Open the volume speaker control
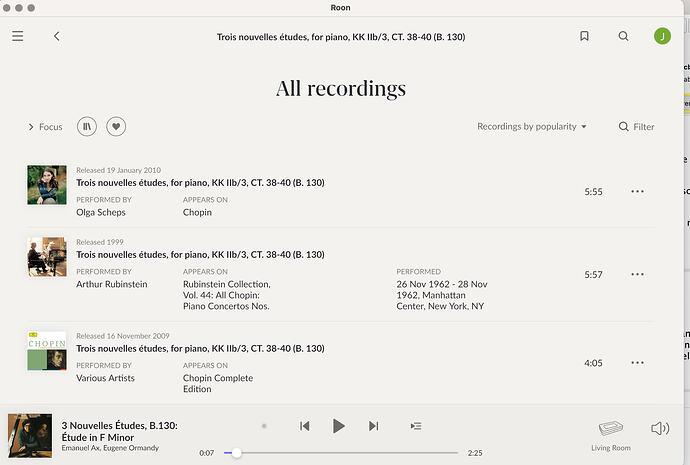690x465 pixels. [x=660, y=428]
